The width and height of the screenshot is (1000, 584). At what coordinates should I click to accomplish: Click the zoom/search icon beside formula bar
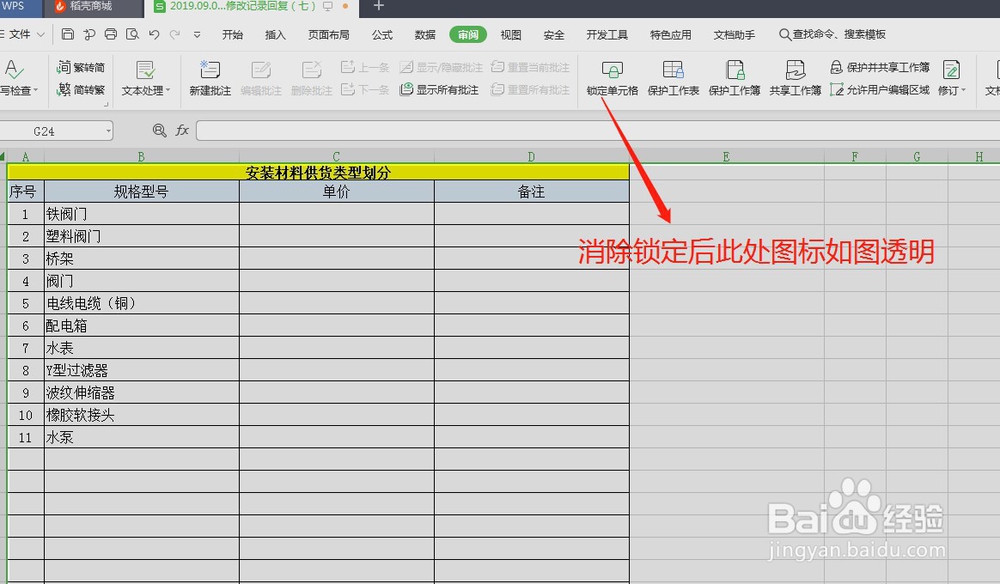(159, 131)
